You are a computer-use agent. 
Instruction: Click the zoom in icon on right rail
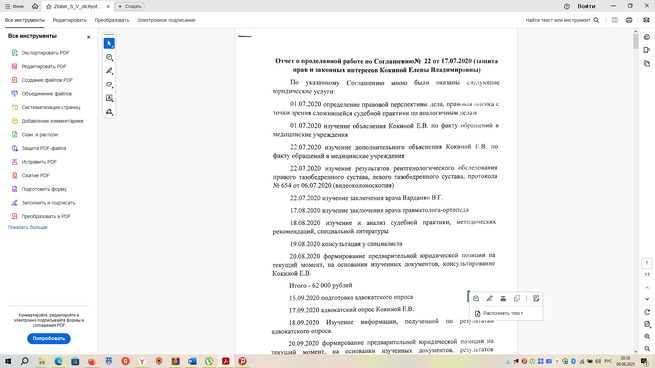click(647, 337)
